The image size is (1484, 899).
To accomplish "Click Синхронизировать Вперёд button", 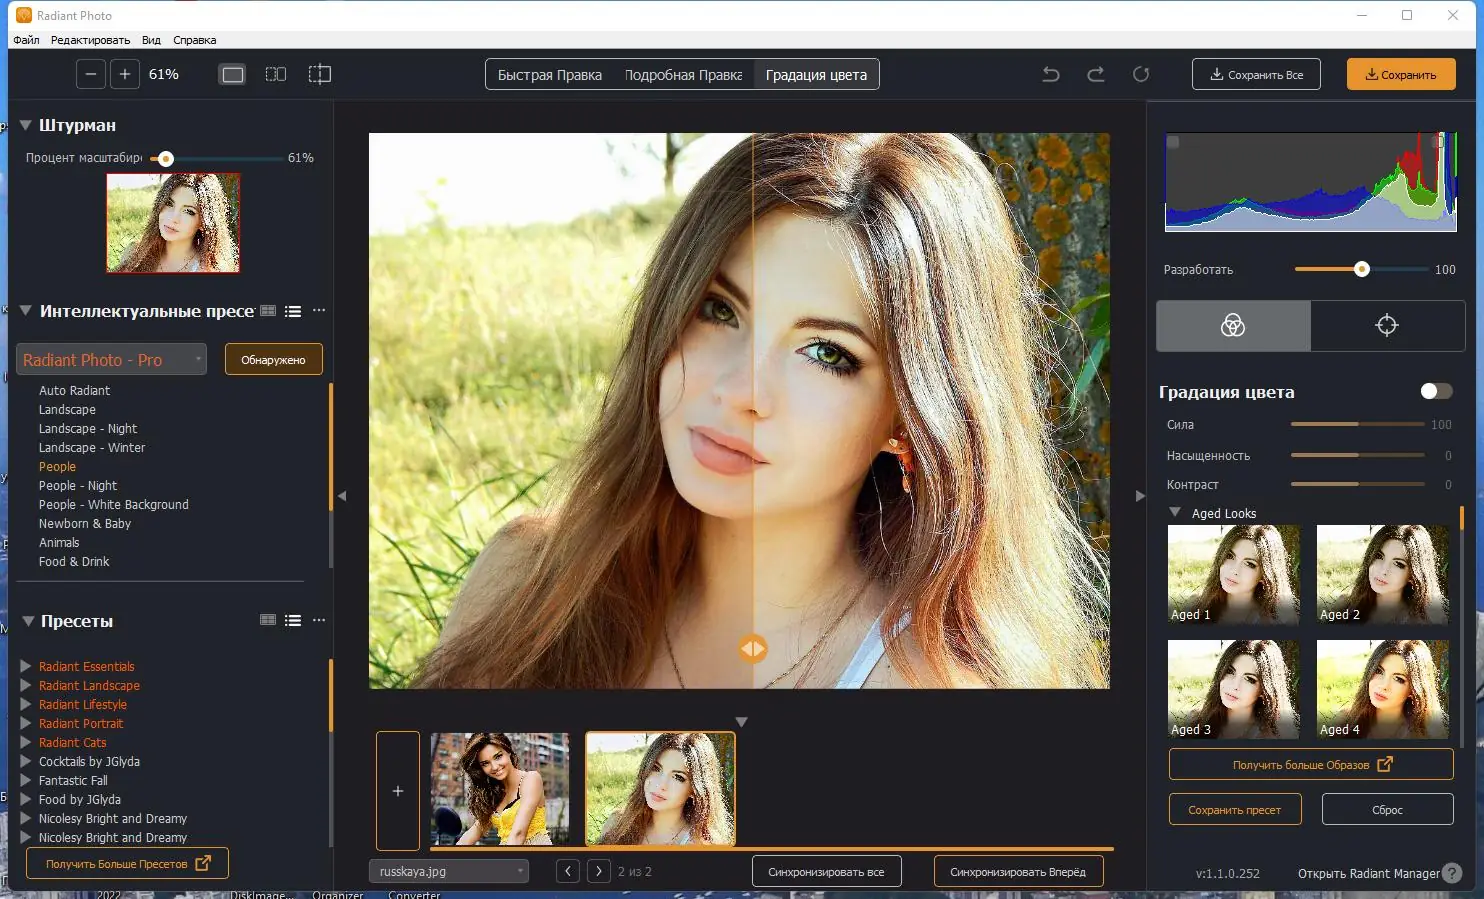I will tap(1018, 872).
